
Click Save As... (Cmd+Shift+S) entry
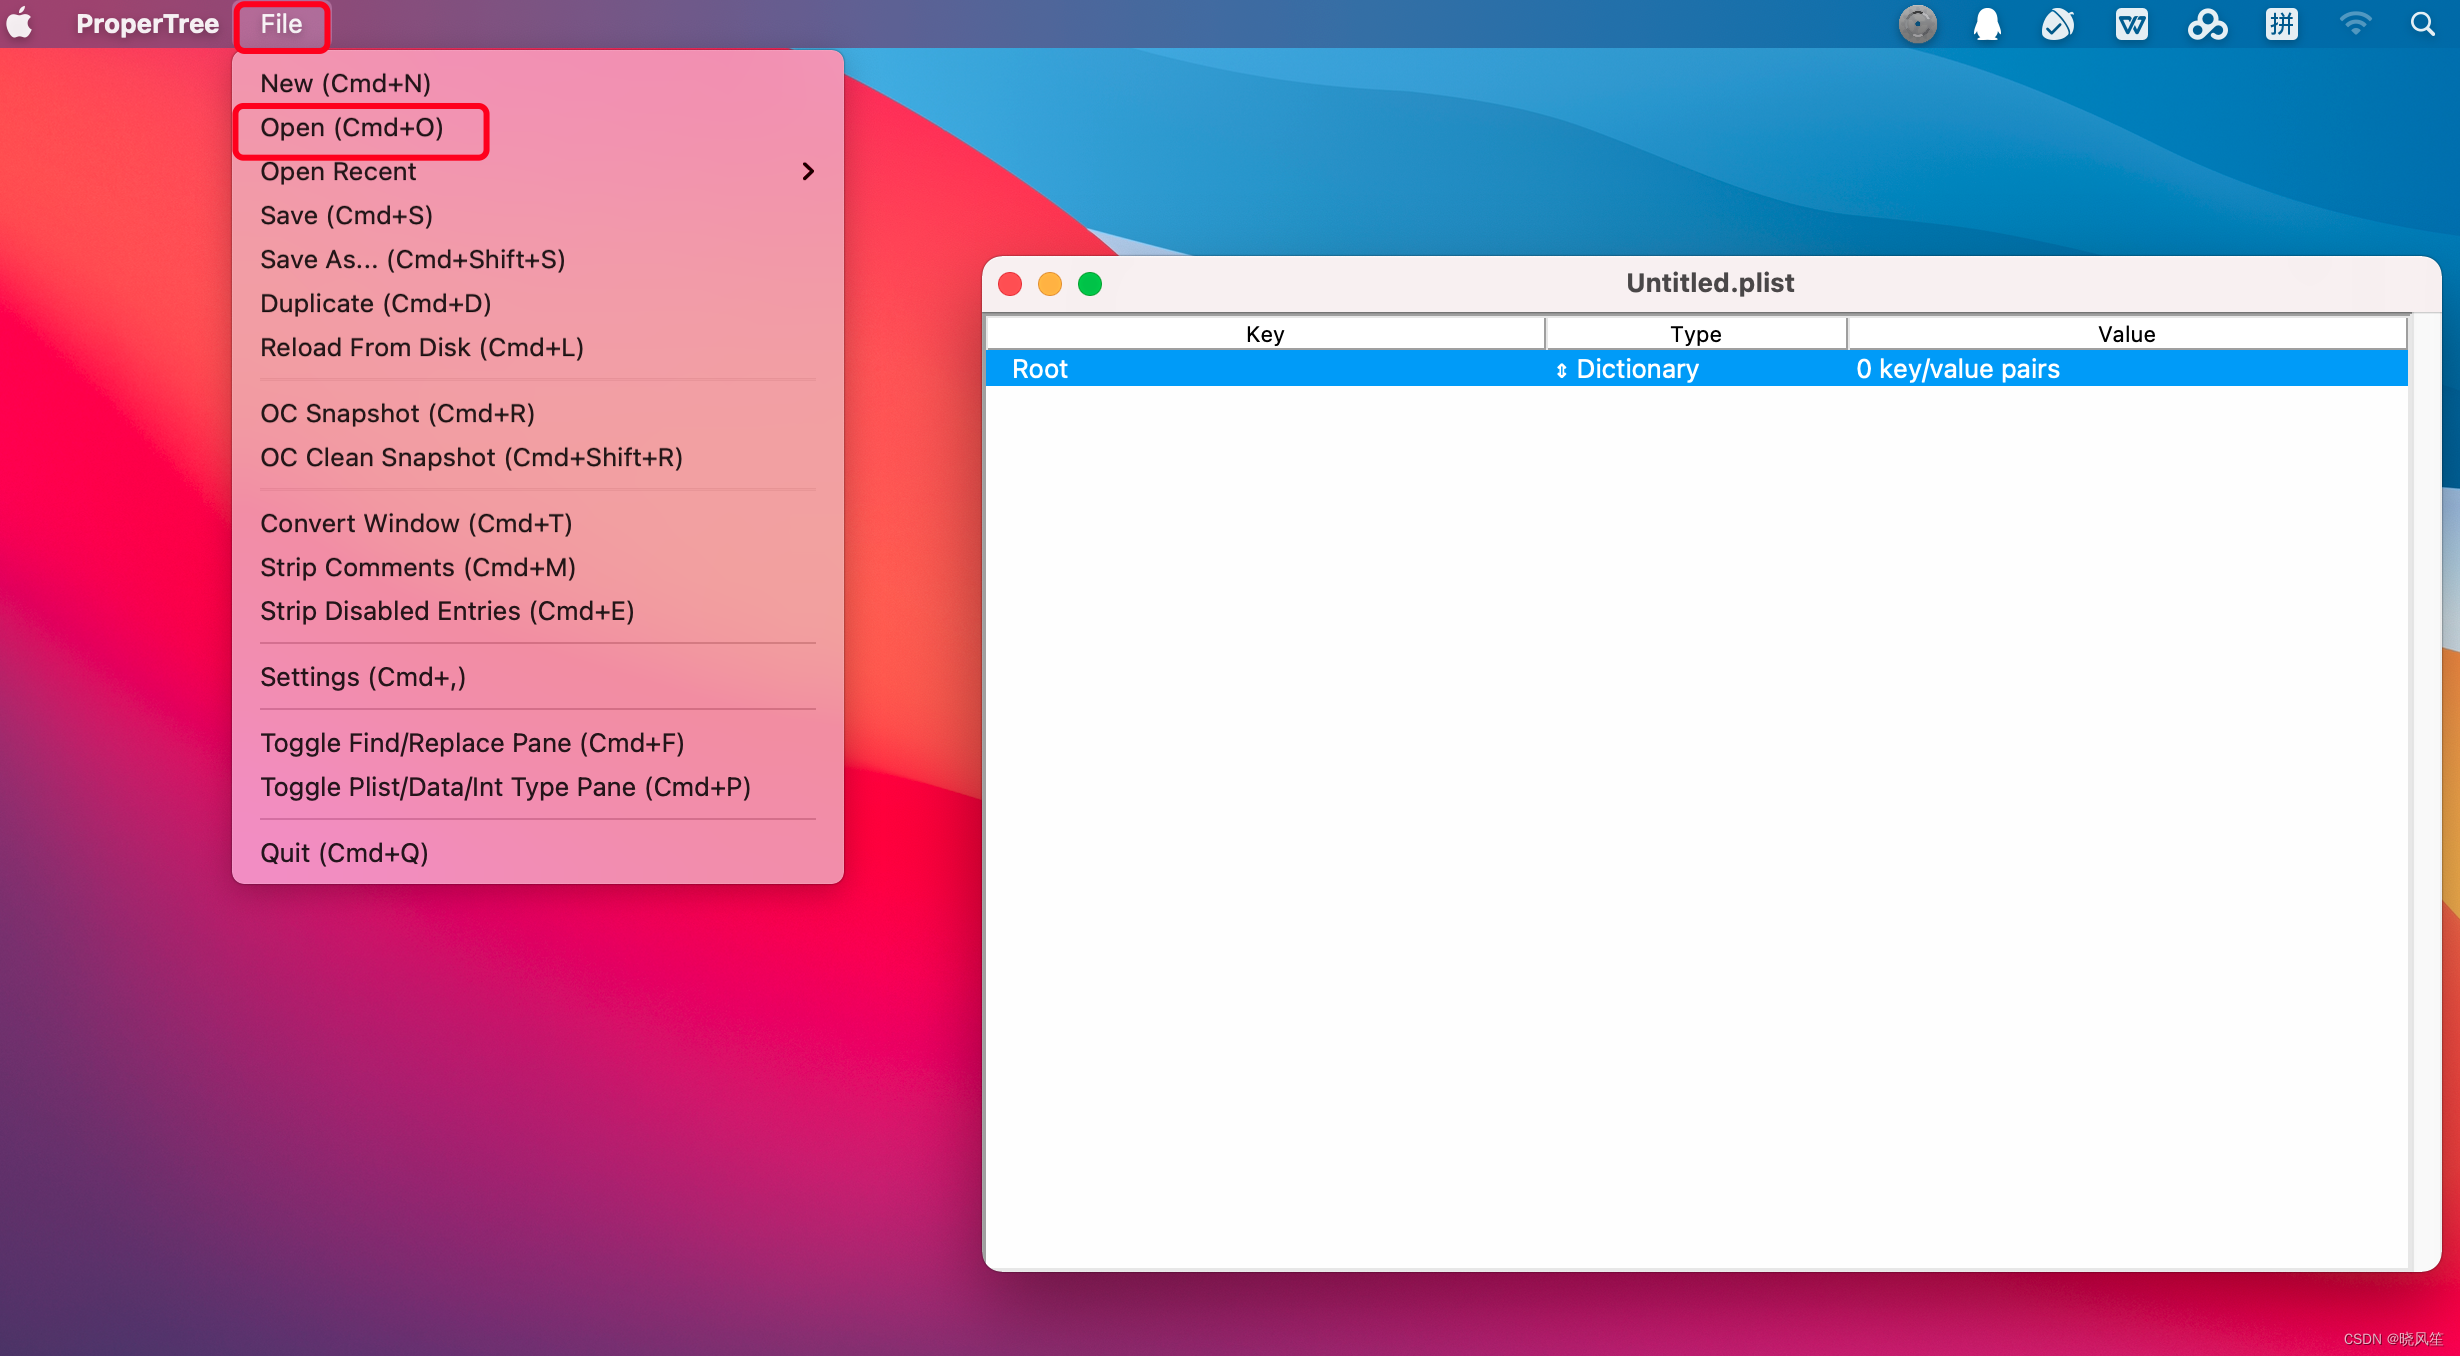412,259
